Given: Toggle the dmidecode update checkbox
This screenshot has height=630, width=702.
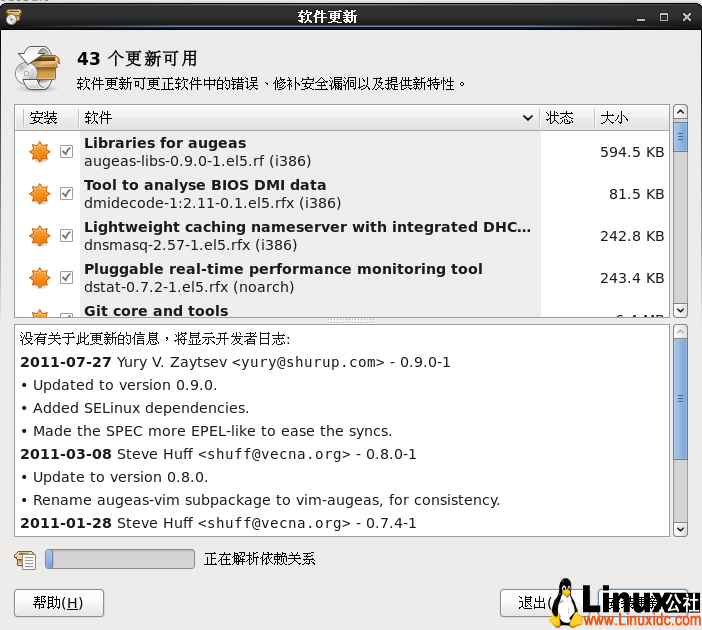Looking at the screenshot, I should 67,194.
